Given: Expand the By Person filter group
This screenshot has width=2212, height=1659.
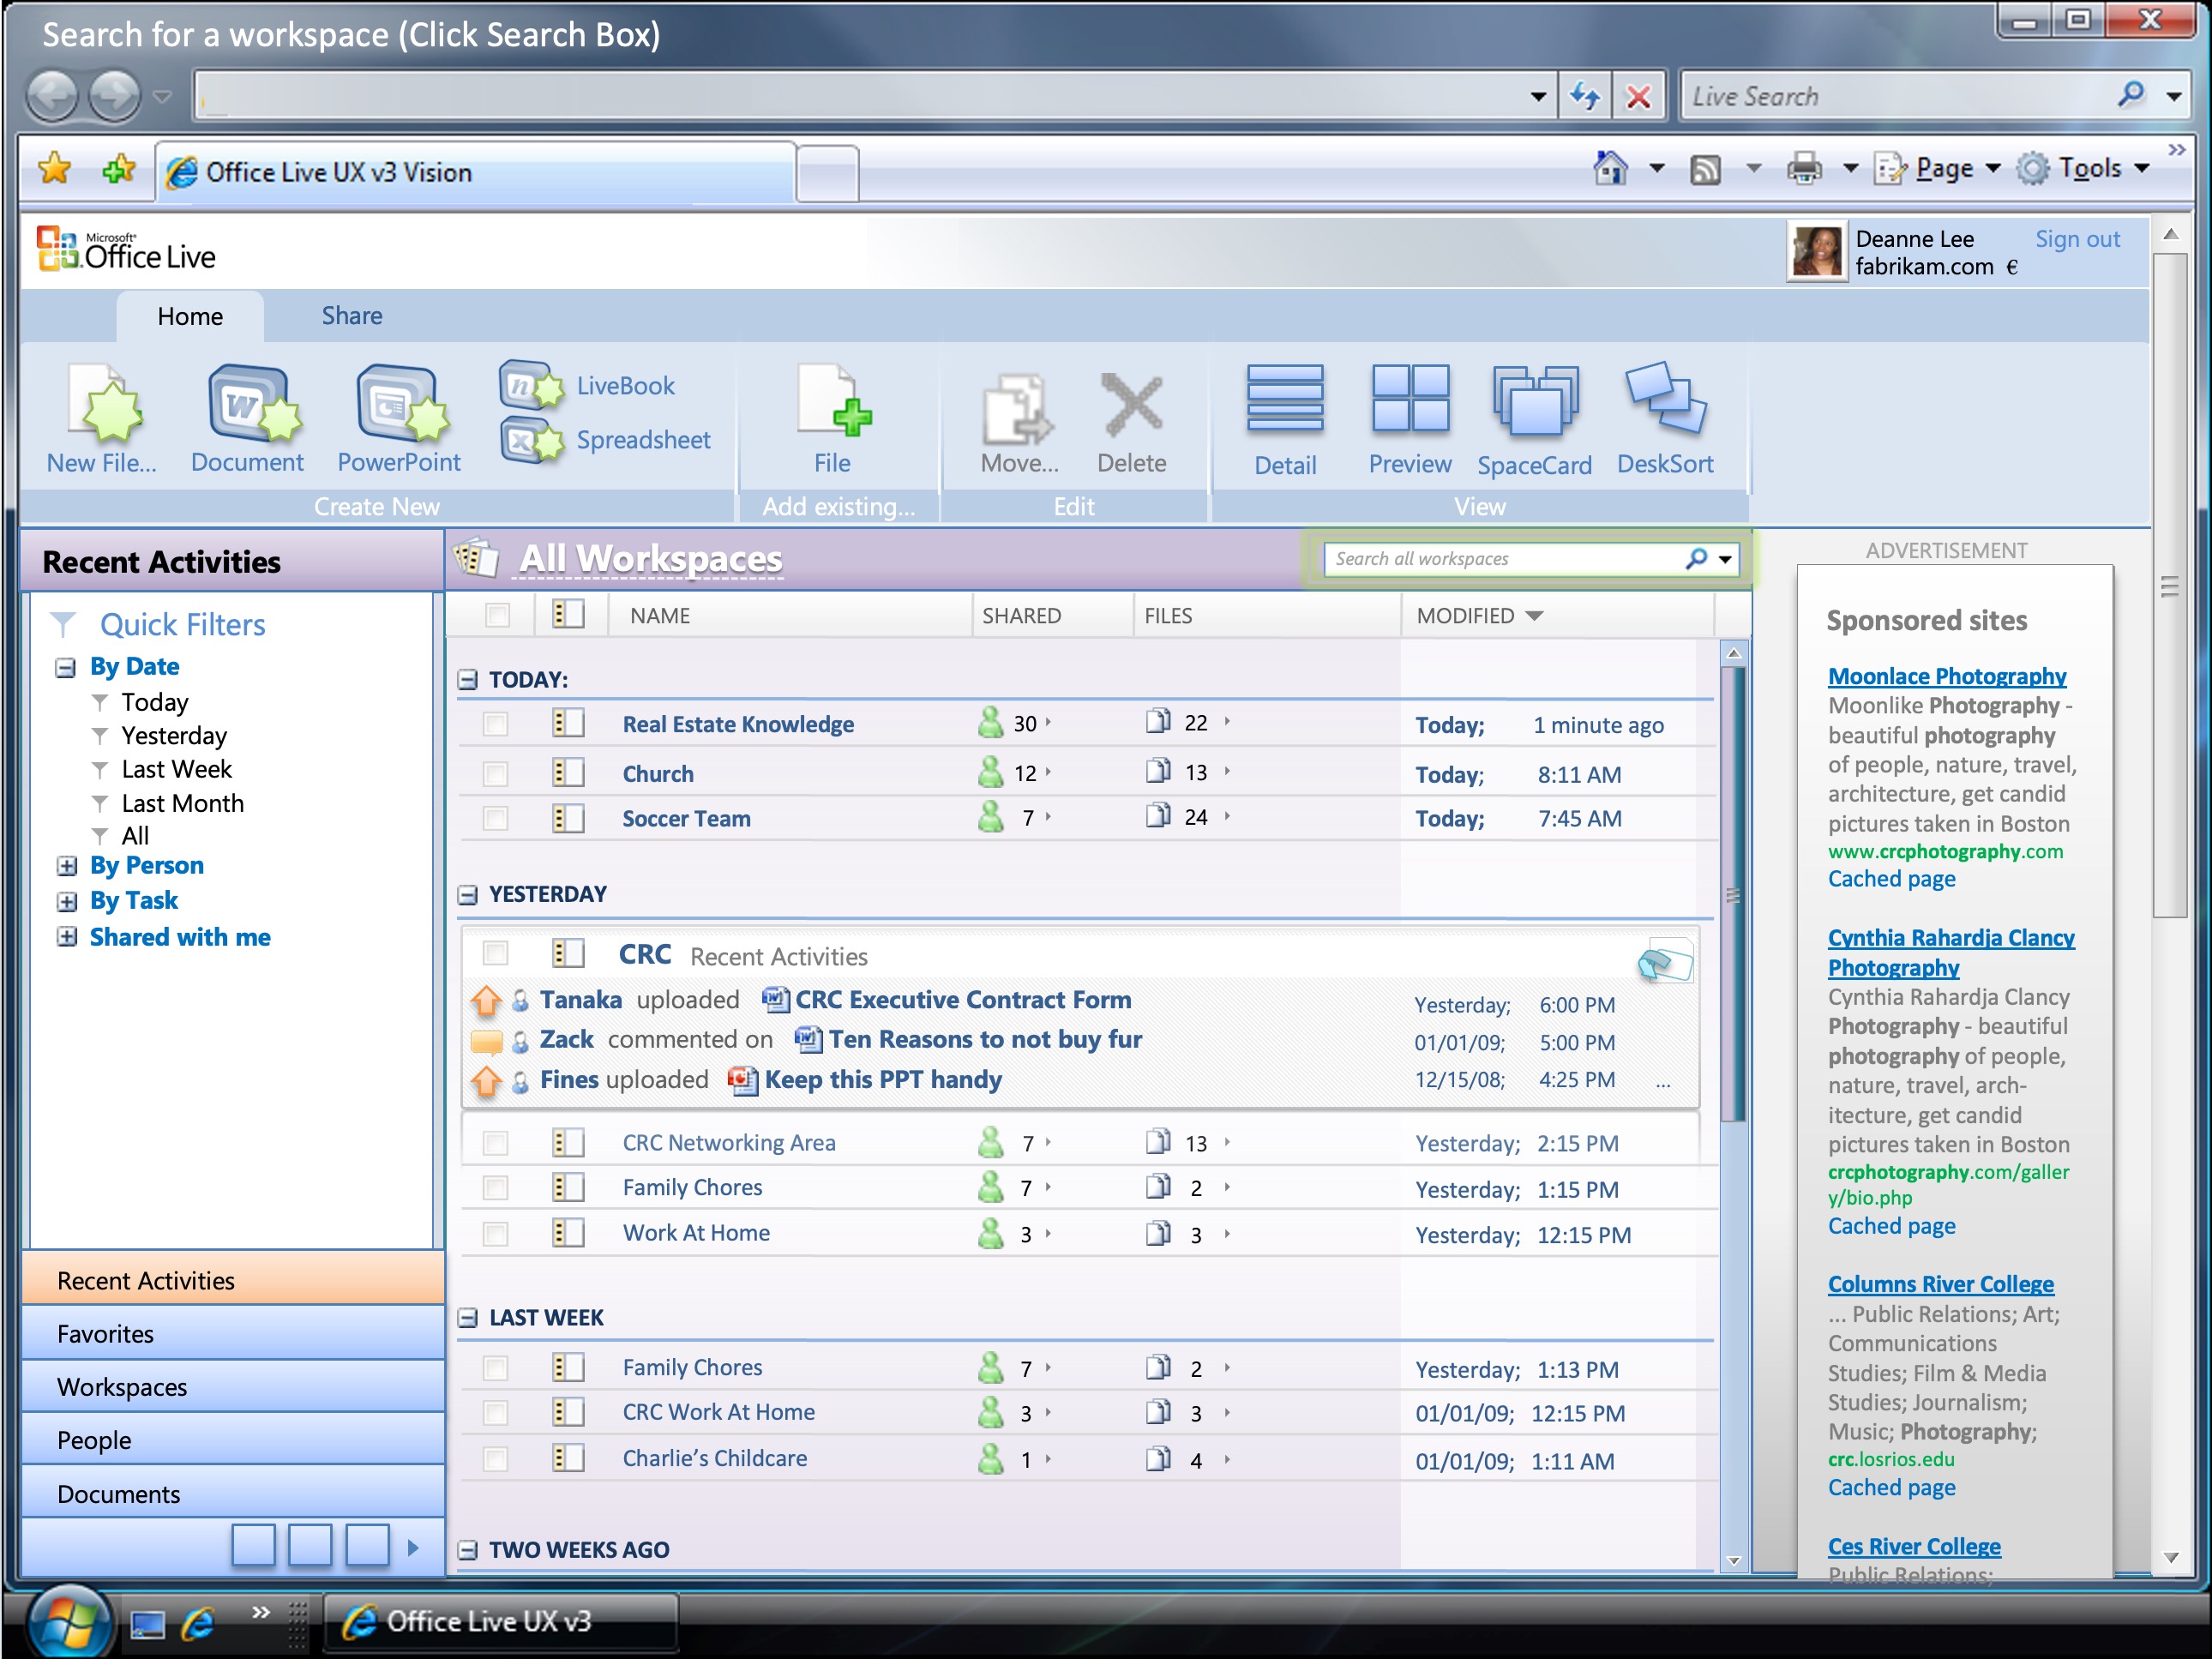Looking at the screenshot, I should pos(66,866).
